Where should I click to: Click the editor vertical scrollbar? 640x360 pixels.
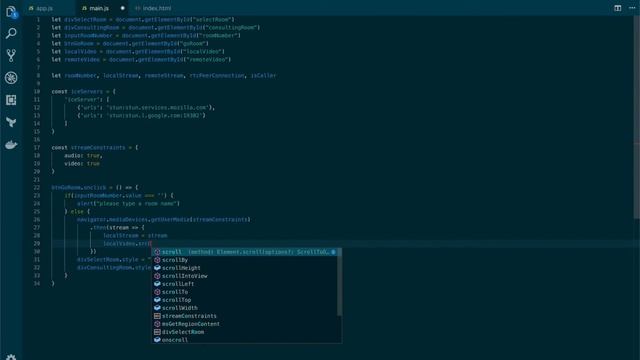[x=637, y=118]
